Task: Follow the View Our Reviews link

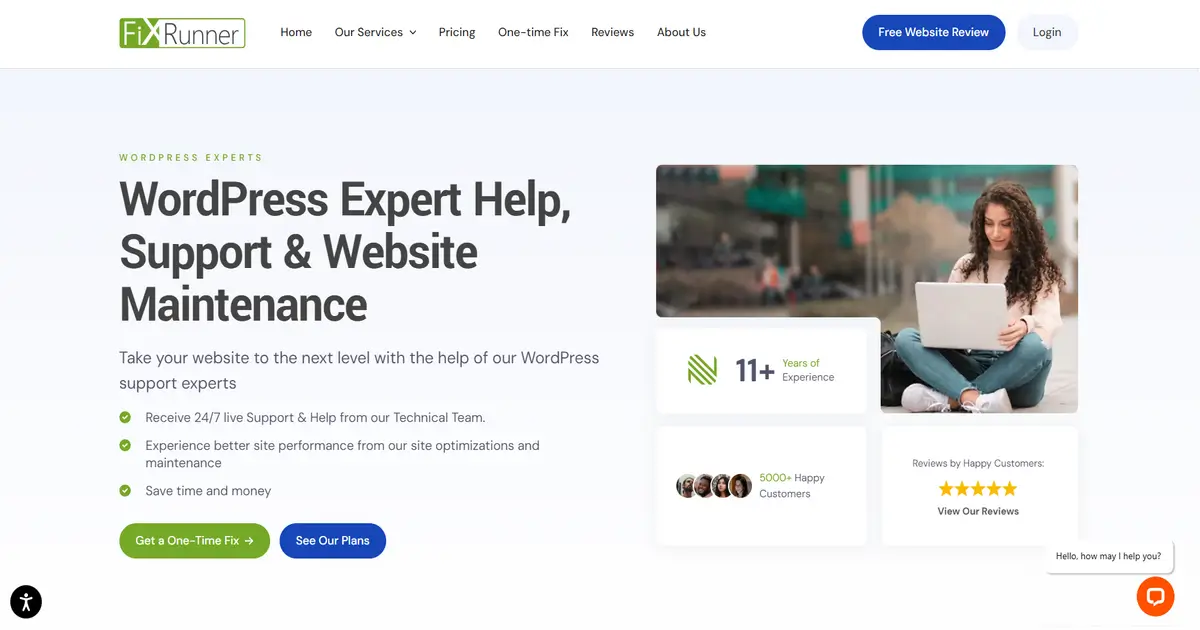Action: point(978,511)
